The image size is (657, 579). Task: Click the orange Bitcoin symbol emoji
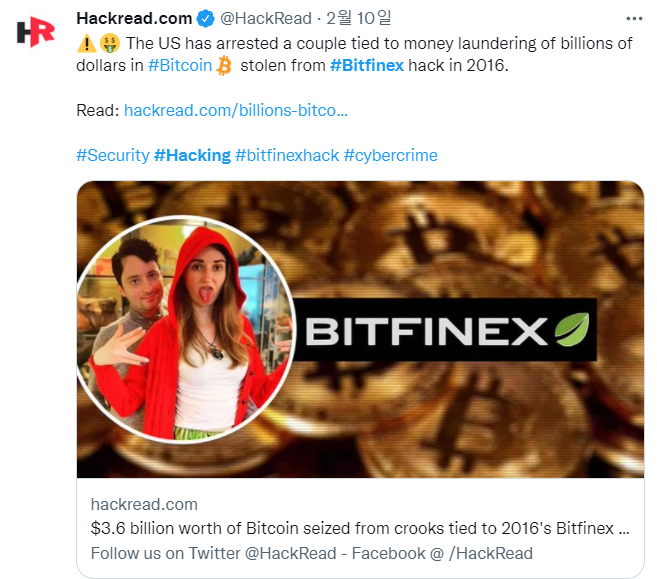pos(224,66)
